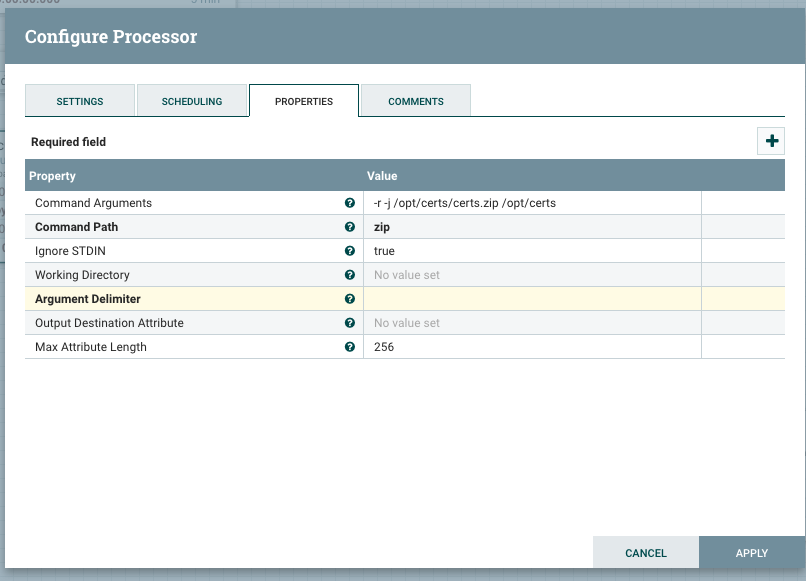This screenshot has height=581, width=806.
Task: Select the Properties tab
Action: pyautogui.click(x=303, y=102)
